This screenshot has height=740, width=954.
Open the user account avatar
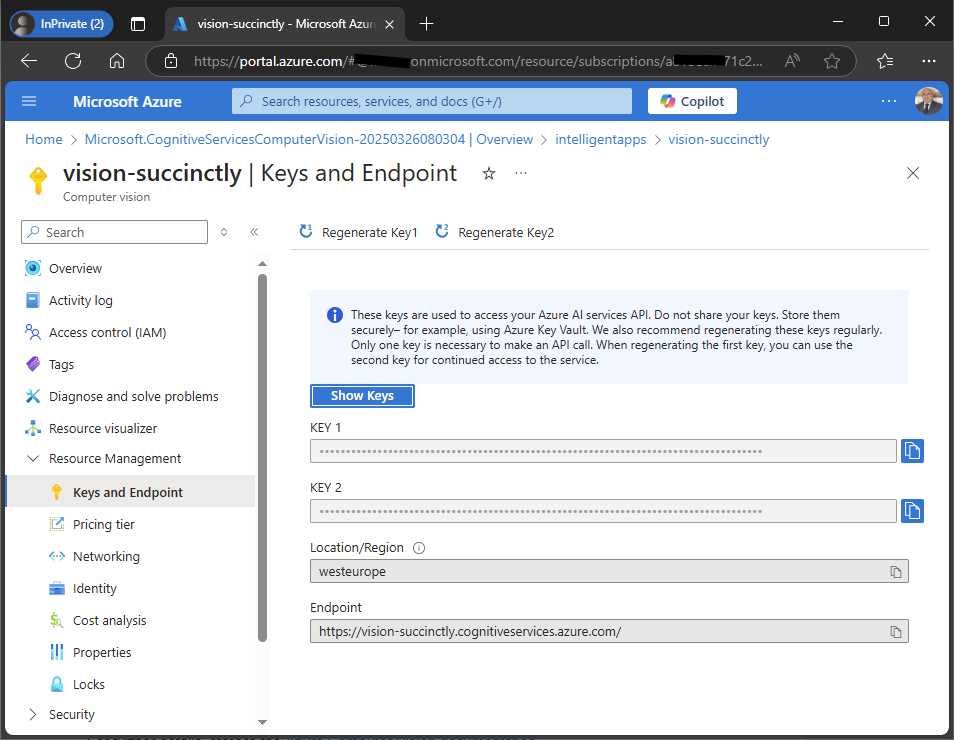click(928, 101)
